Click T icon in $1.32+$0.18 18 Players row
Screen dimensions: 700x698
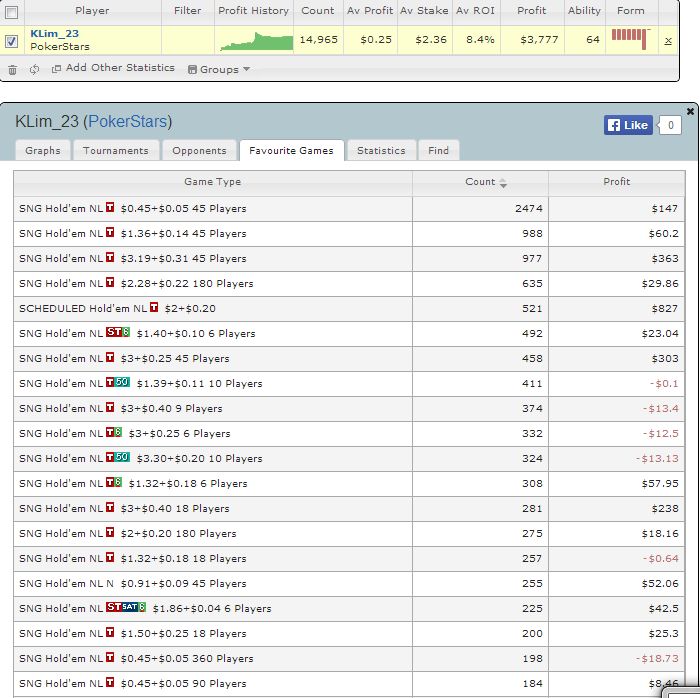(110, 557)
